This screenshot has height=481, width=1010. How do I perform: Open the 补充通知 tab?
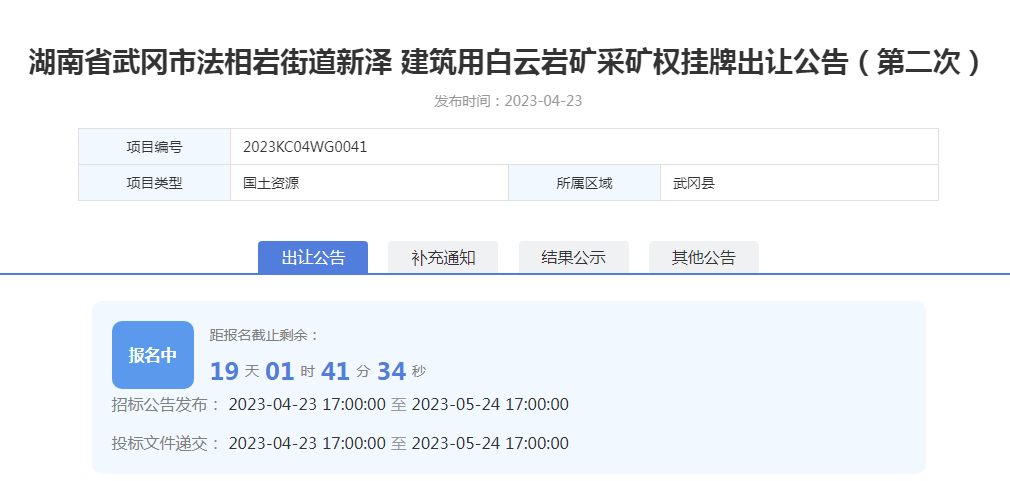point(443,257)
